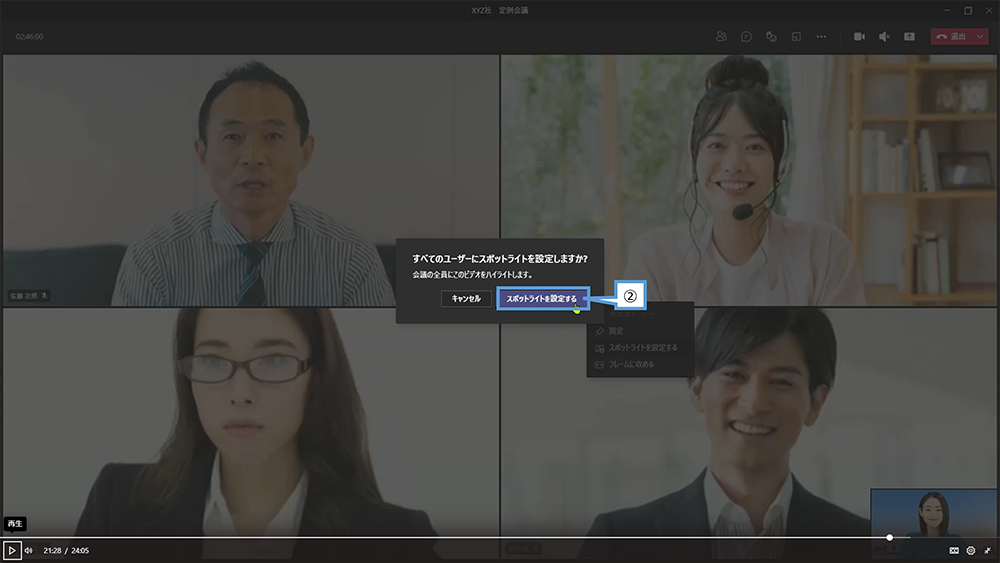
Task: Open the participants panel icon
Action: (721, 36)
